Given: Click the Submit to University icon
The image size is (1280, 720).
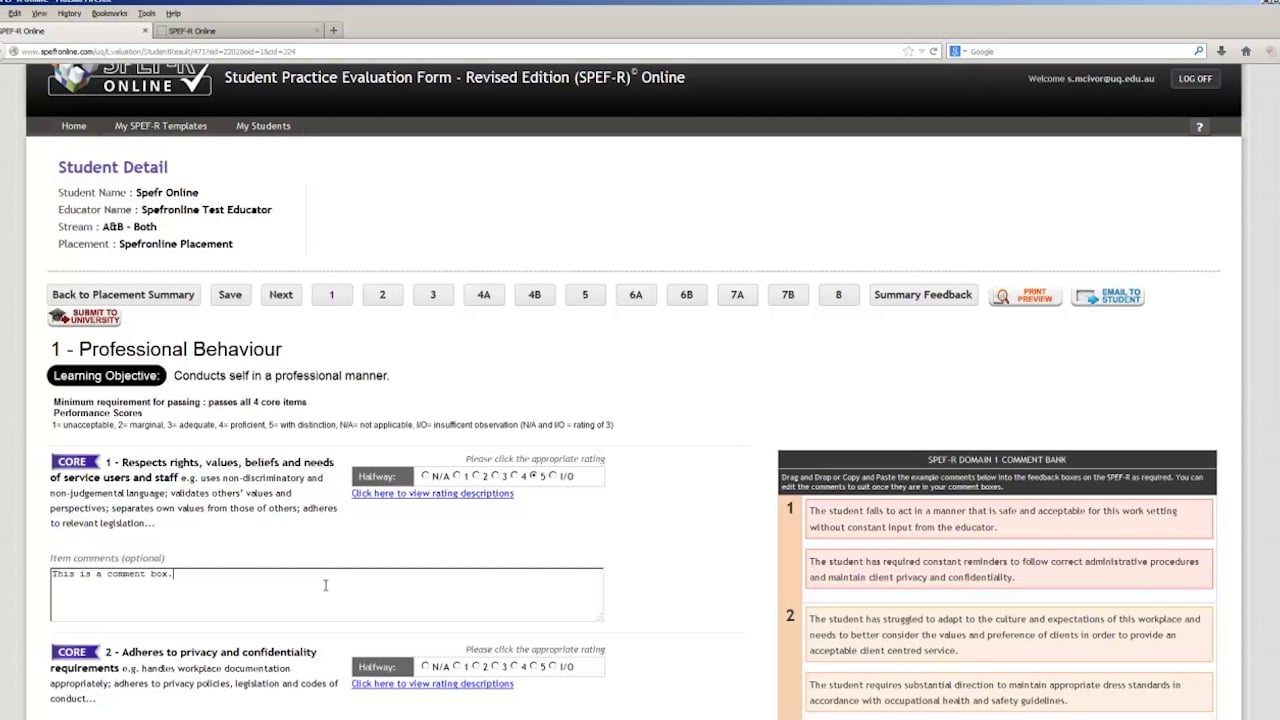Looking at the screenshot, I should pyautogui.click(x=84, y=317).
